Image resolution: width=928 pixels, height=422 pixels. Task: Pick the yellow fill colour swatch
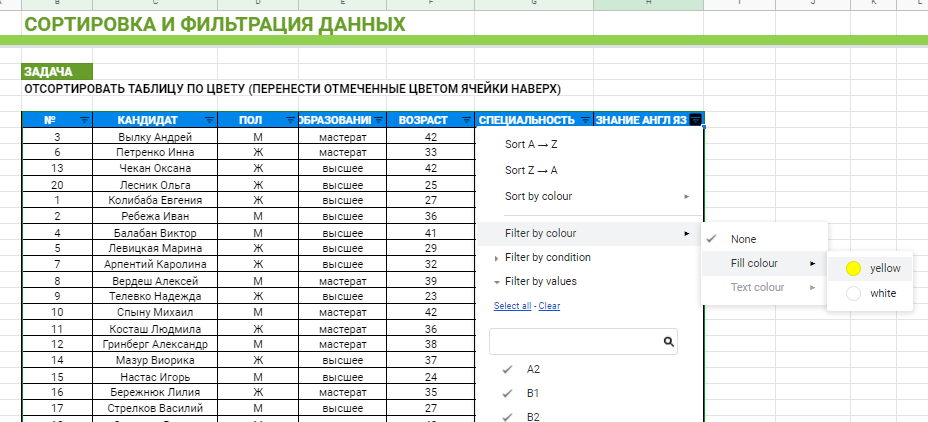(x=853, y=268)
